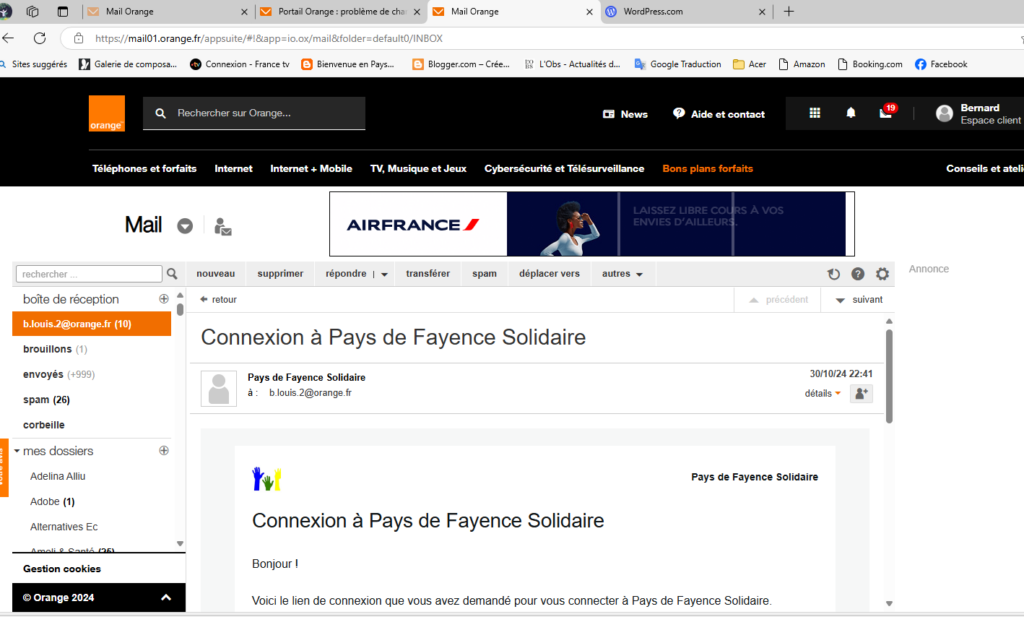This screenshot has height=617, width=1024.
Task: Open the apps grid icon
Action: click(x=815, y=114)
